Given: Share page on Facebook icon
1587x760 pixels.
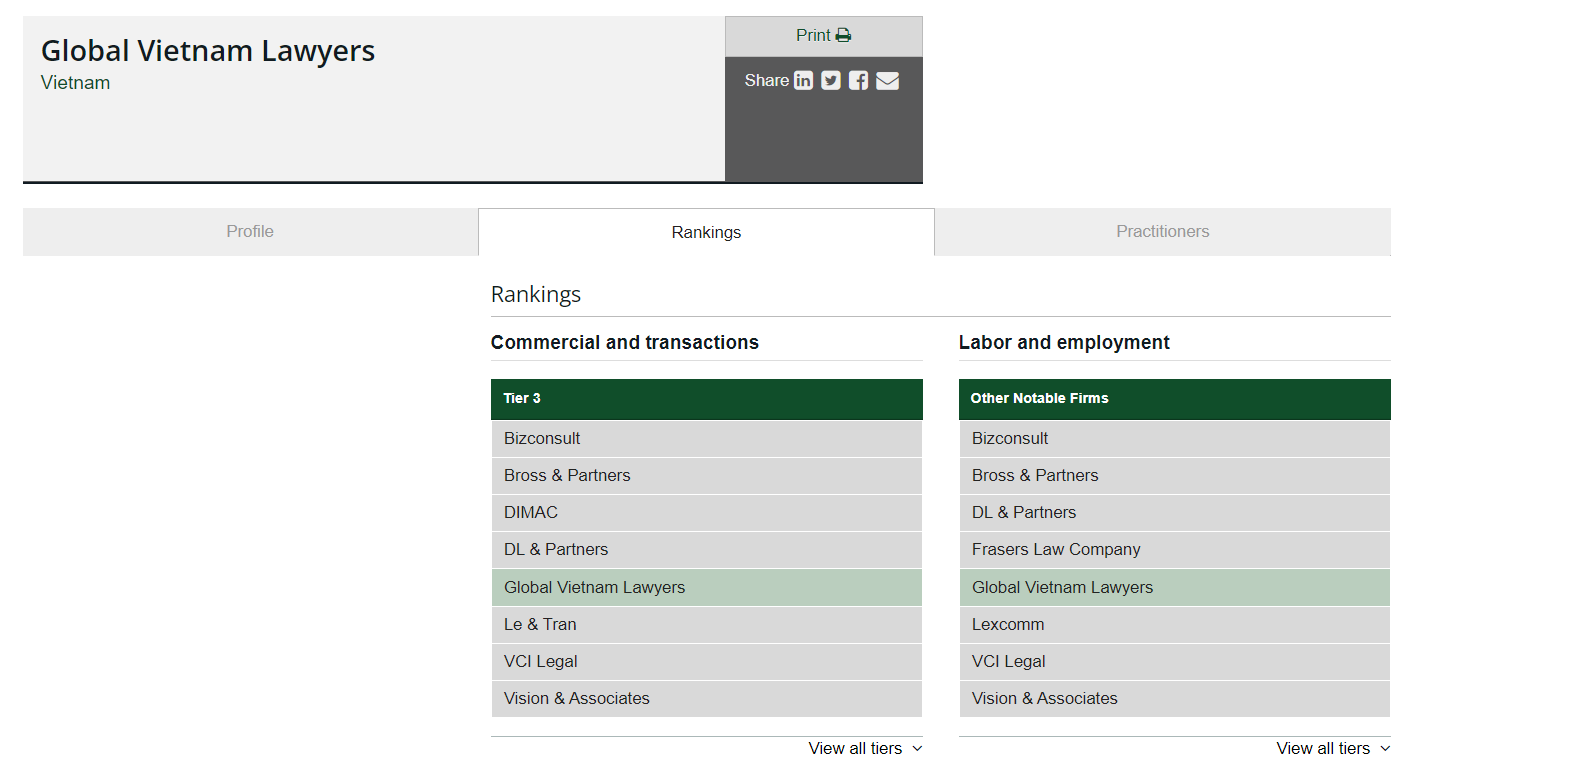Looking at the screenshot, I should point(858,81).
